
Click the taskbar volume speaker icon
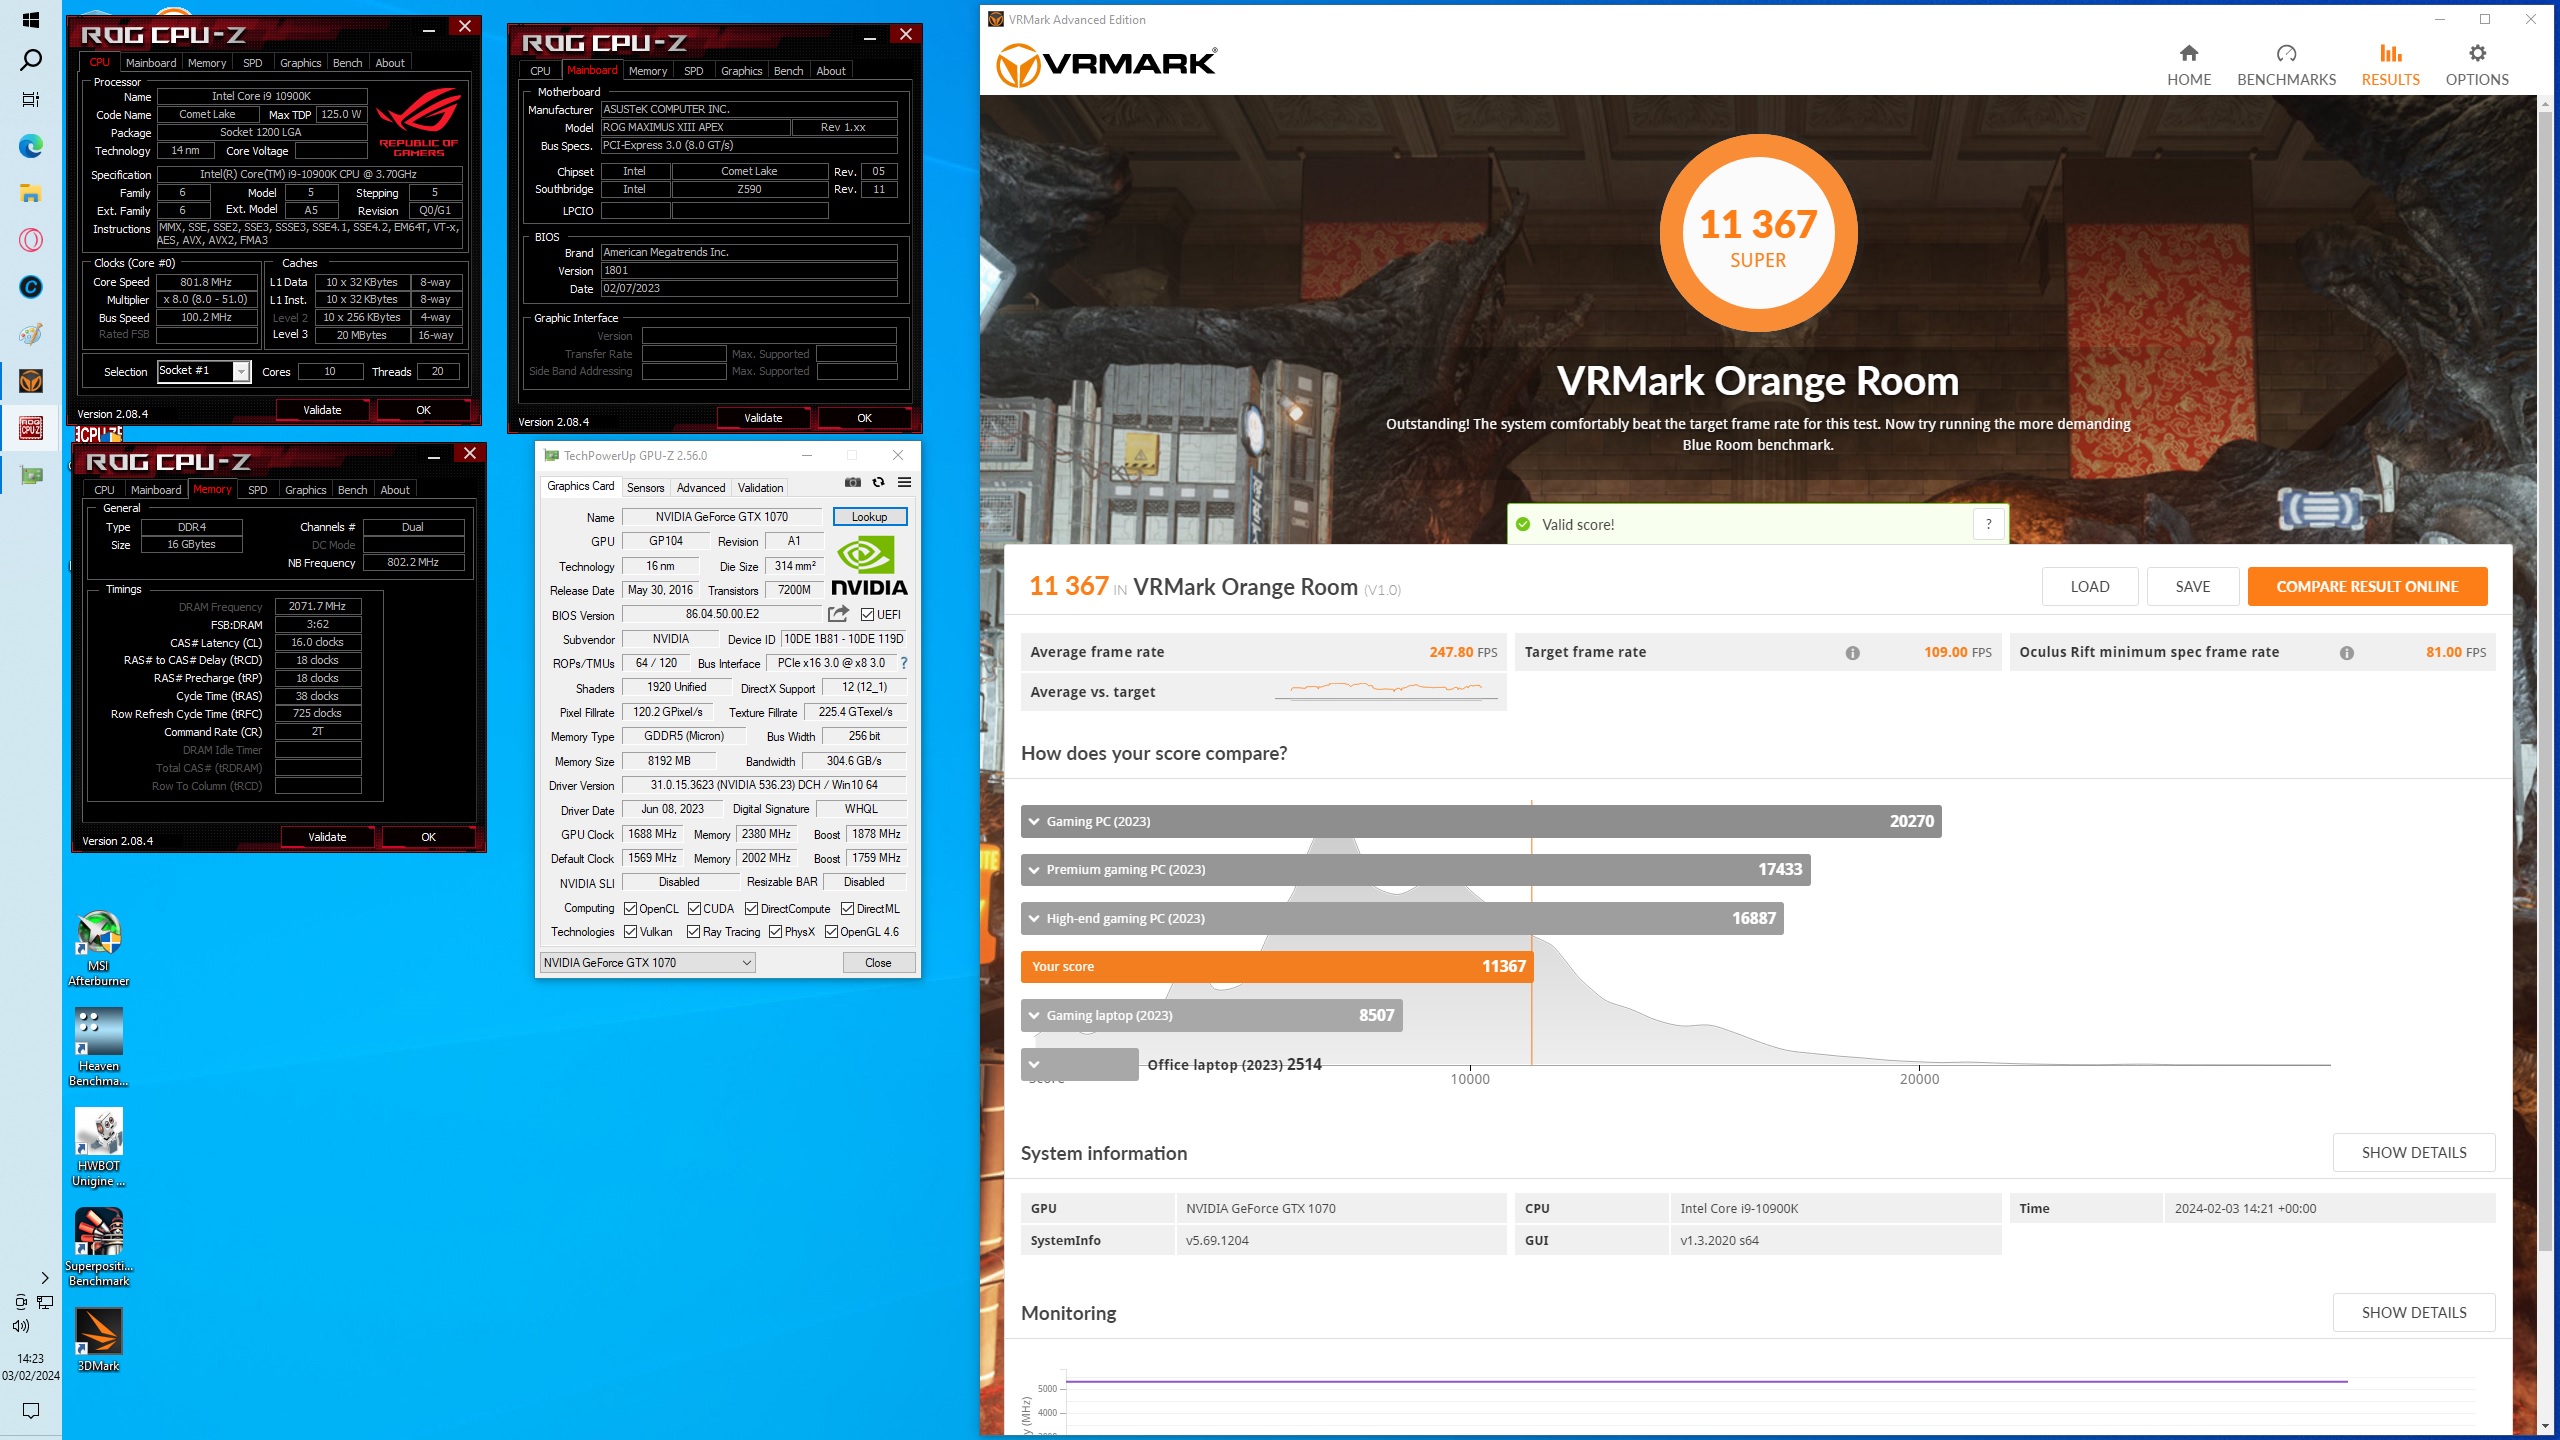(21, 1326)
